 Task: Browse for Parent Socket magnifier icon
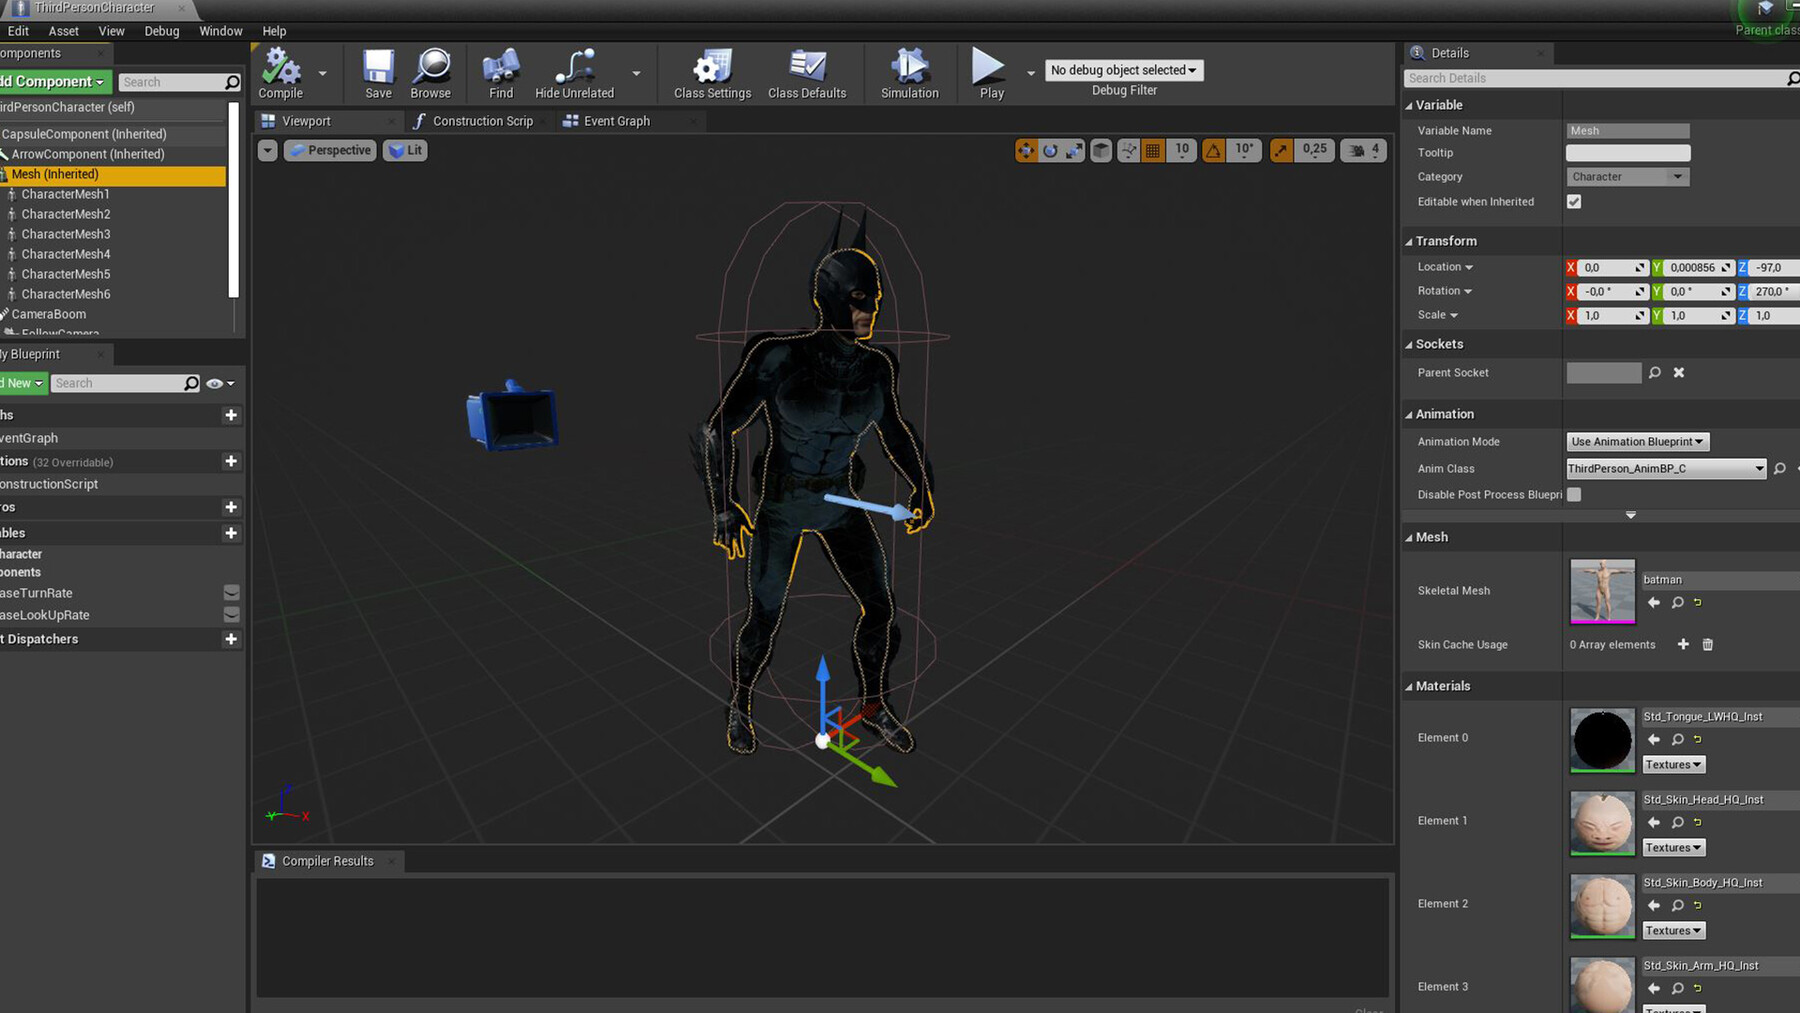coord(1655,373)
